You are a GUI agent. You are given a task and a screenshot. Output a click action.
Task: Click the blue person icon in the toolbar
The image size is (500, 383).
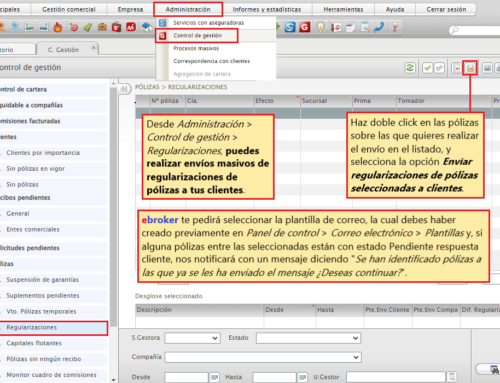pos(15,27)
